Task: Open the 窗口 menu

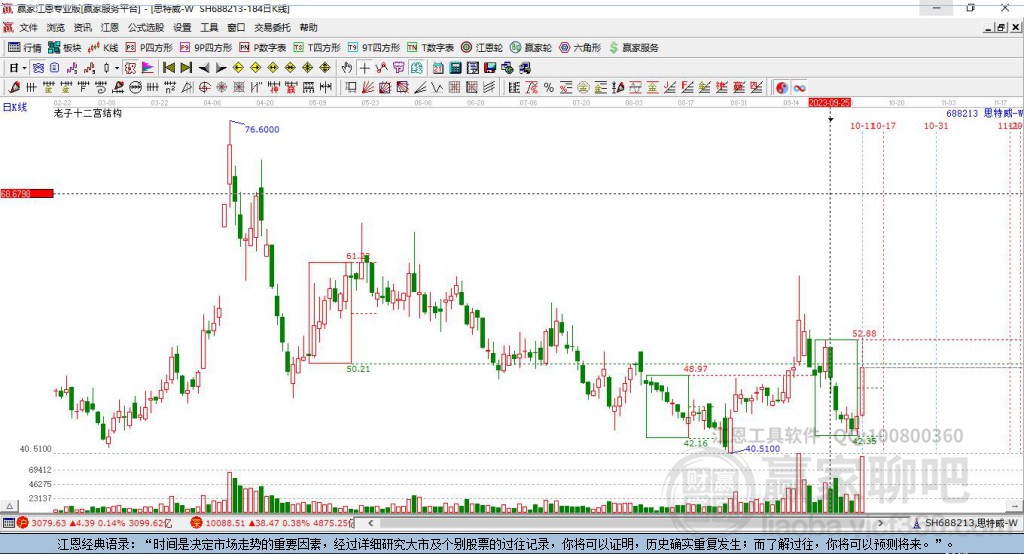Action: (x=236, y=27)
